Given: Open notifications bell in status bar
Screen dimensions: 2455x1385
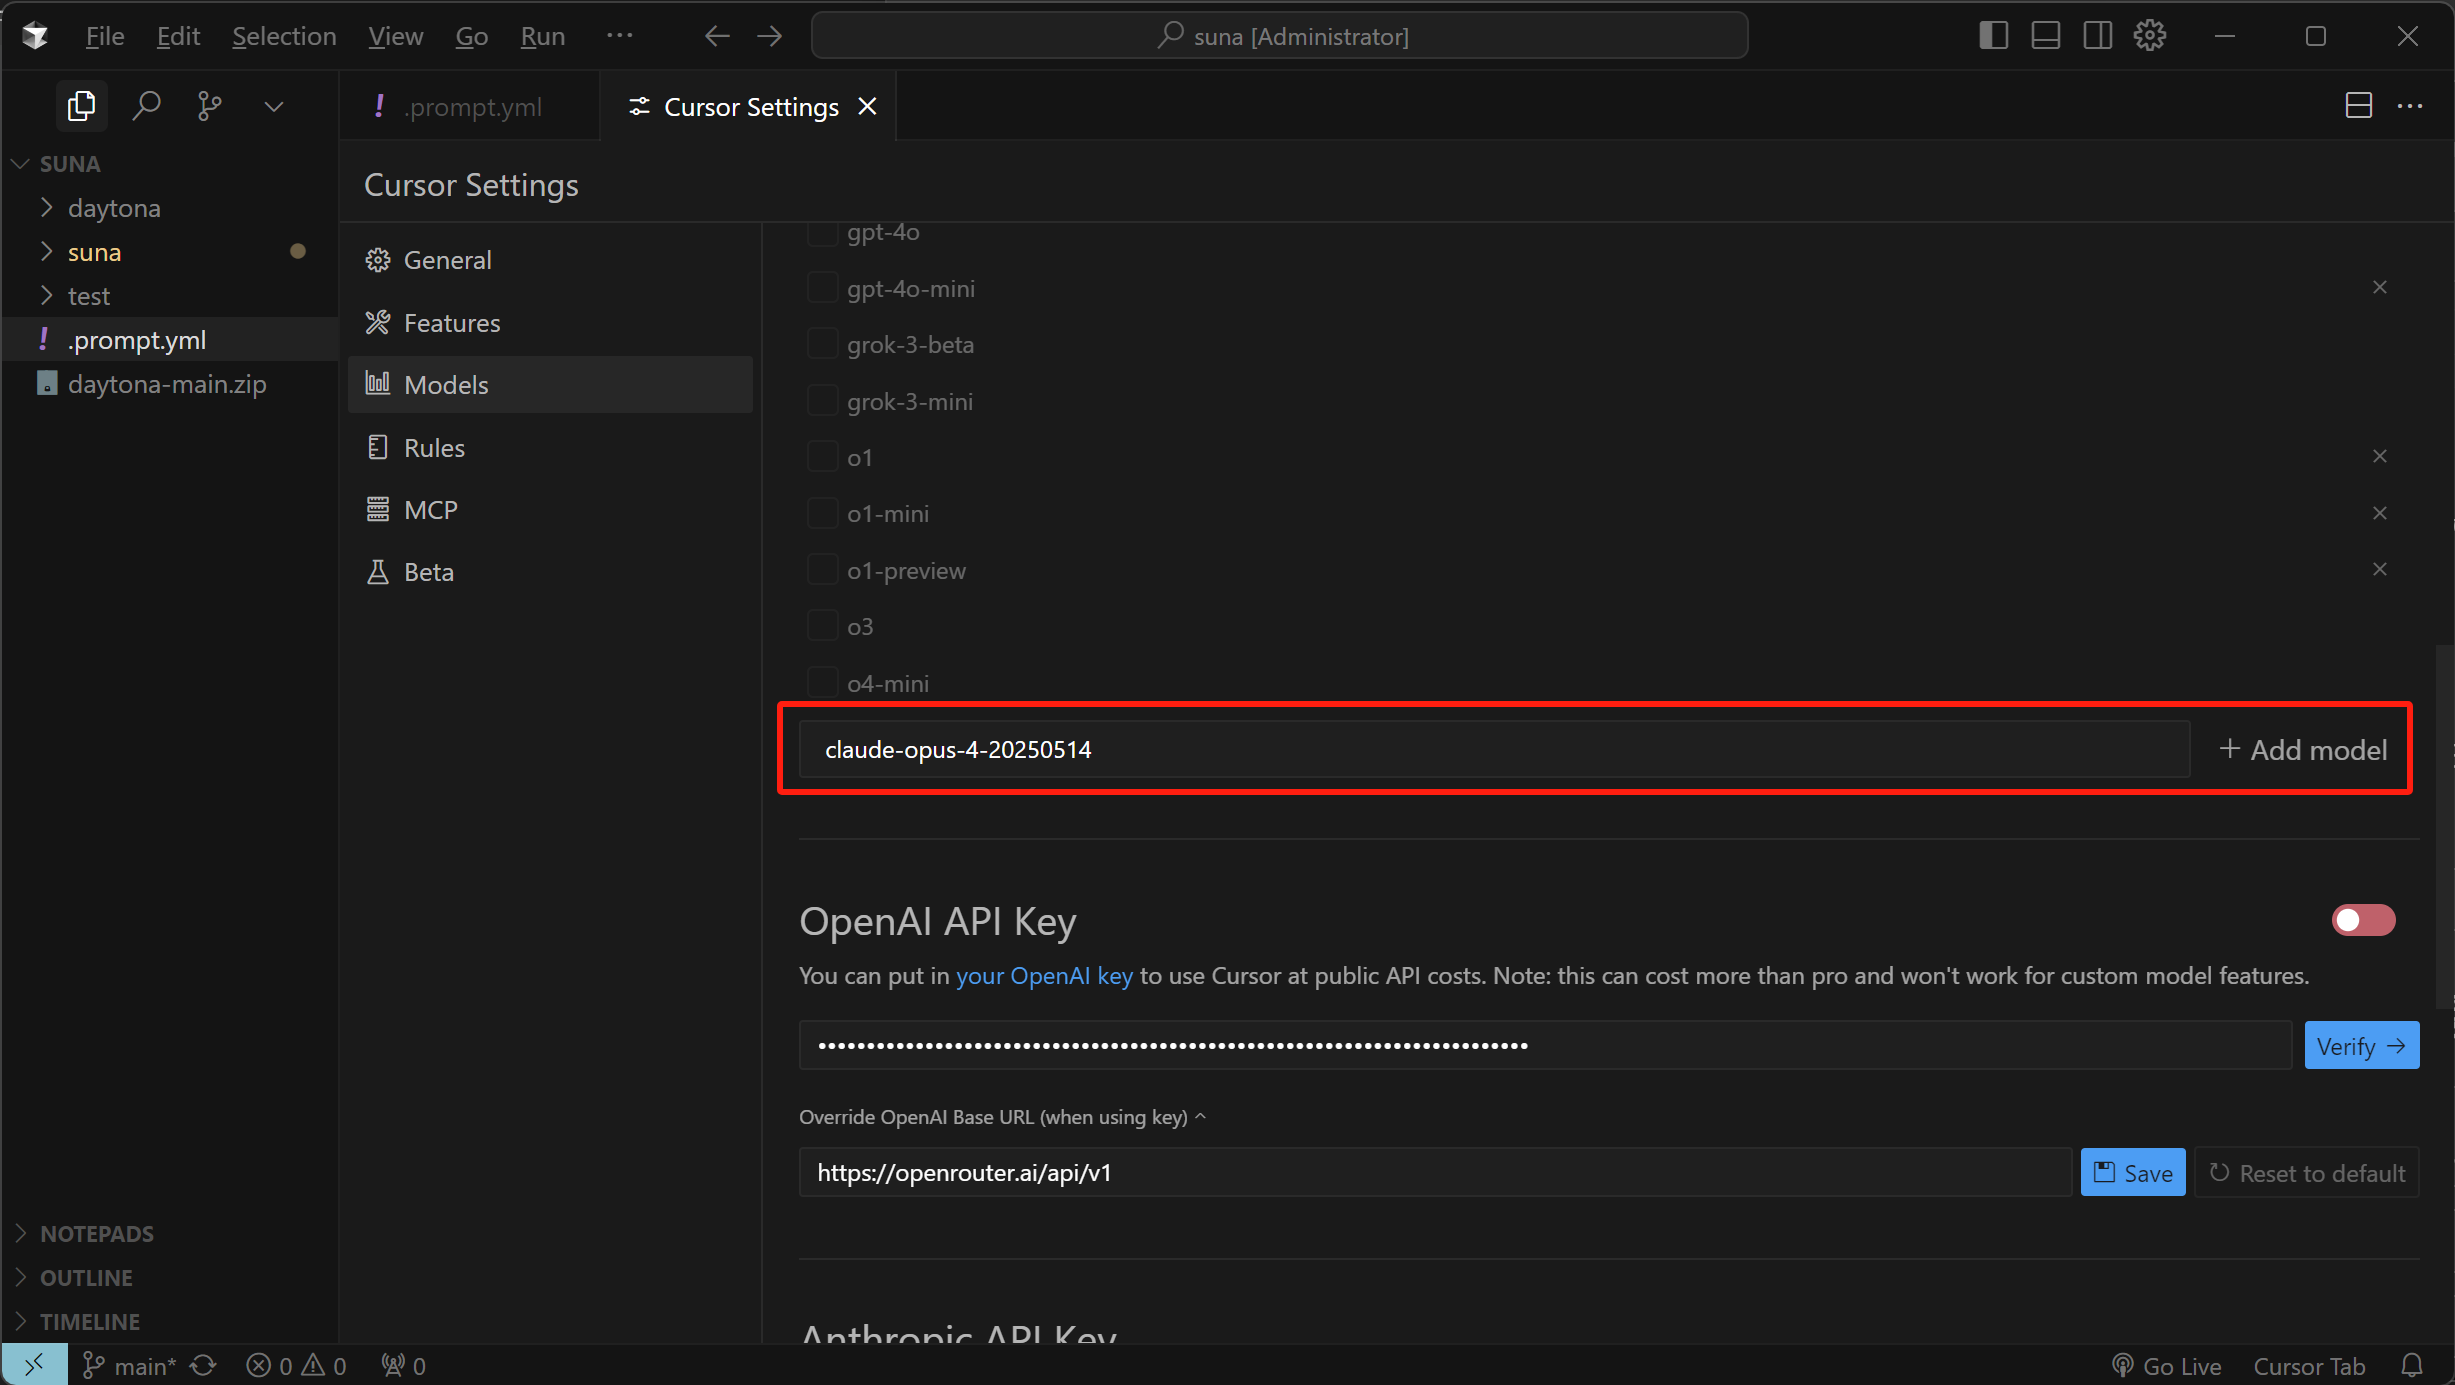Looking at the screenshot, I should [x=2412, y=1366].
